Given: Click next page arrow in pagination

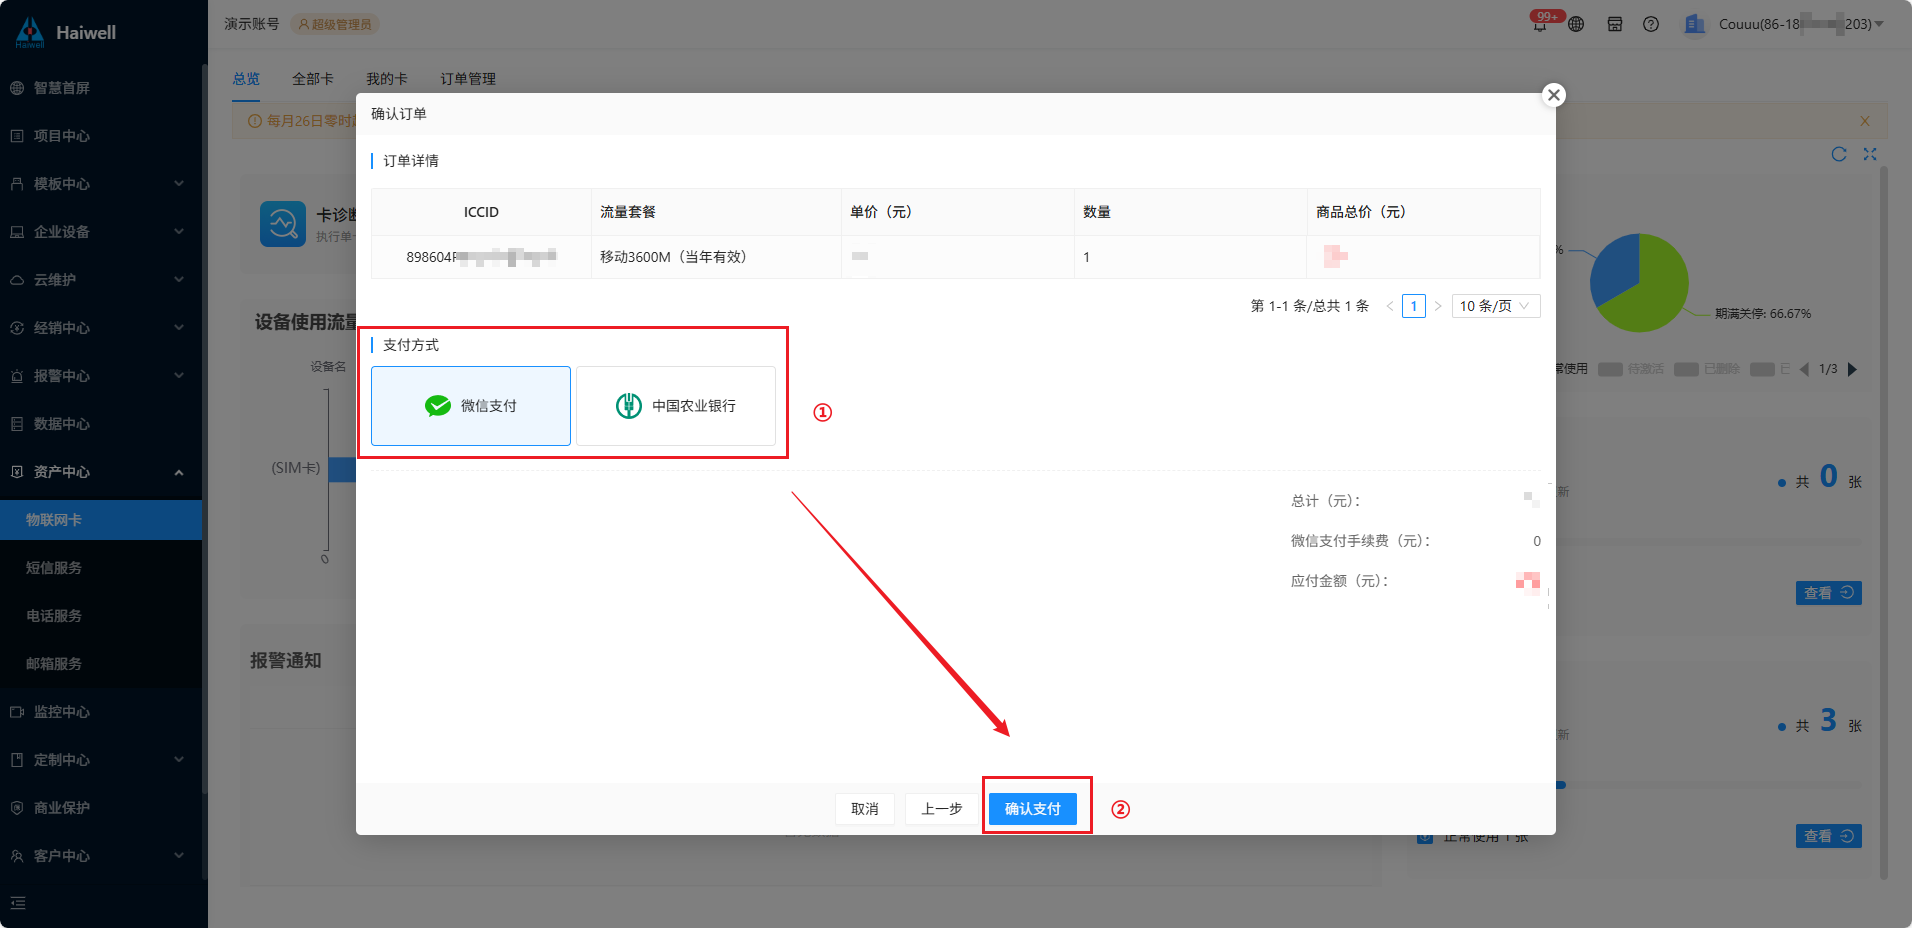Looking at the screenshot, I should click(x=1438, y=306).
